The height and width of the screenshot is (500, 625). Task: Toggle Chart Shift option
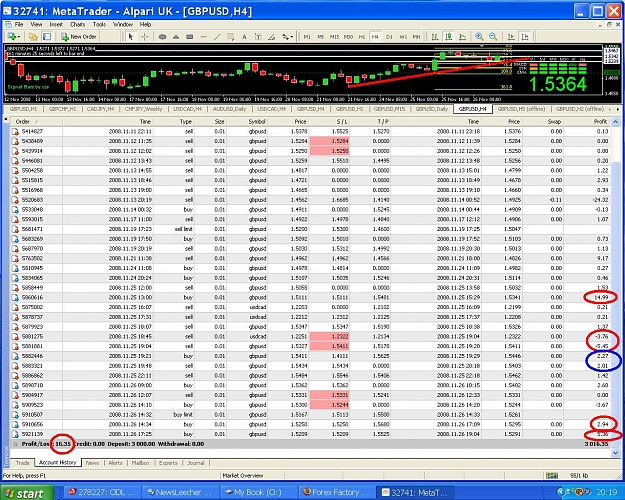click(x=525, y=37)
